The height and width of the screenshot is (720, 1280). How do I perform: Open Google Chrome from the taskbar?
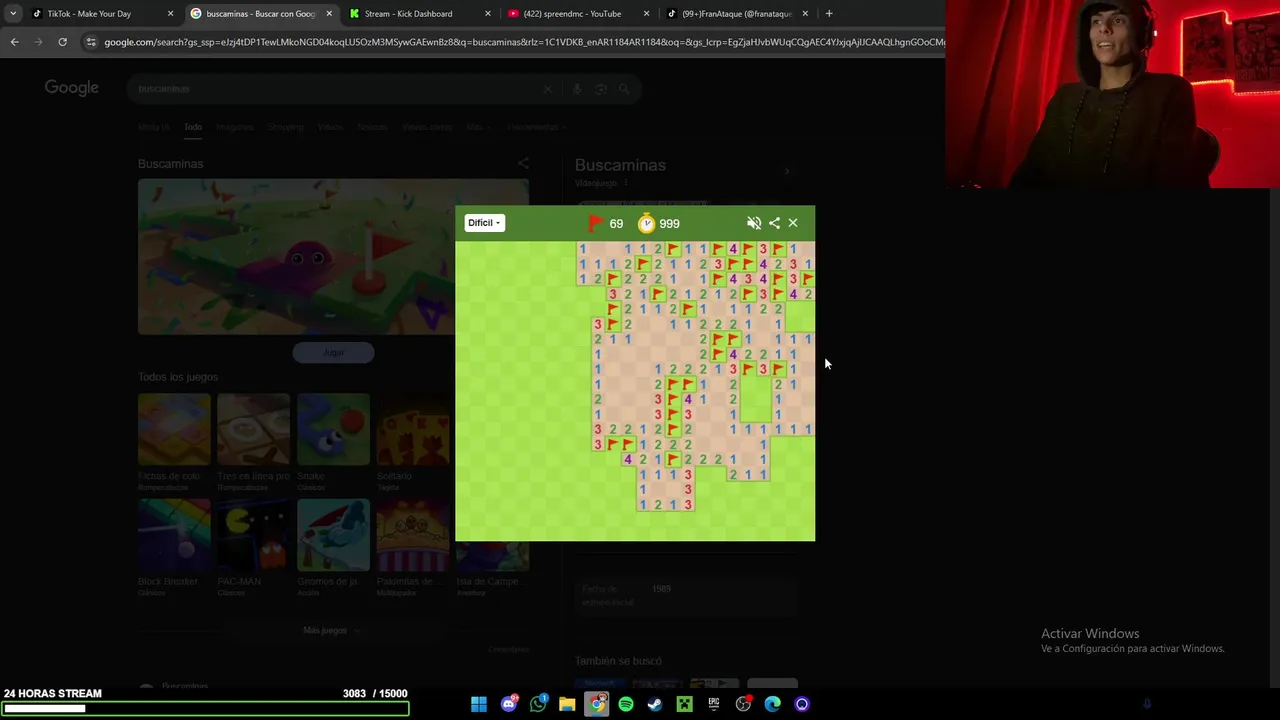pos(597,704)
